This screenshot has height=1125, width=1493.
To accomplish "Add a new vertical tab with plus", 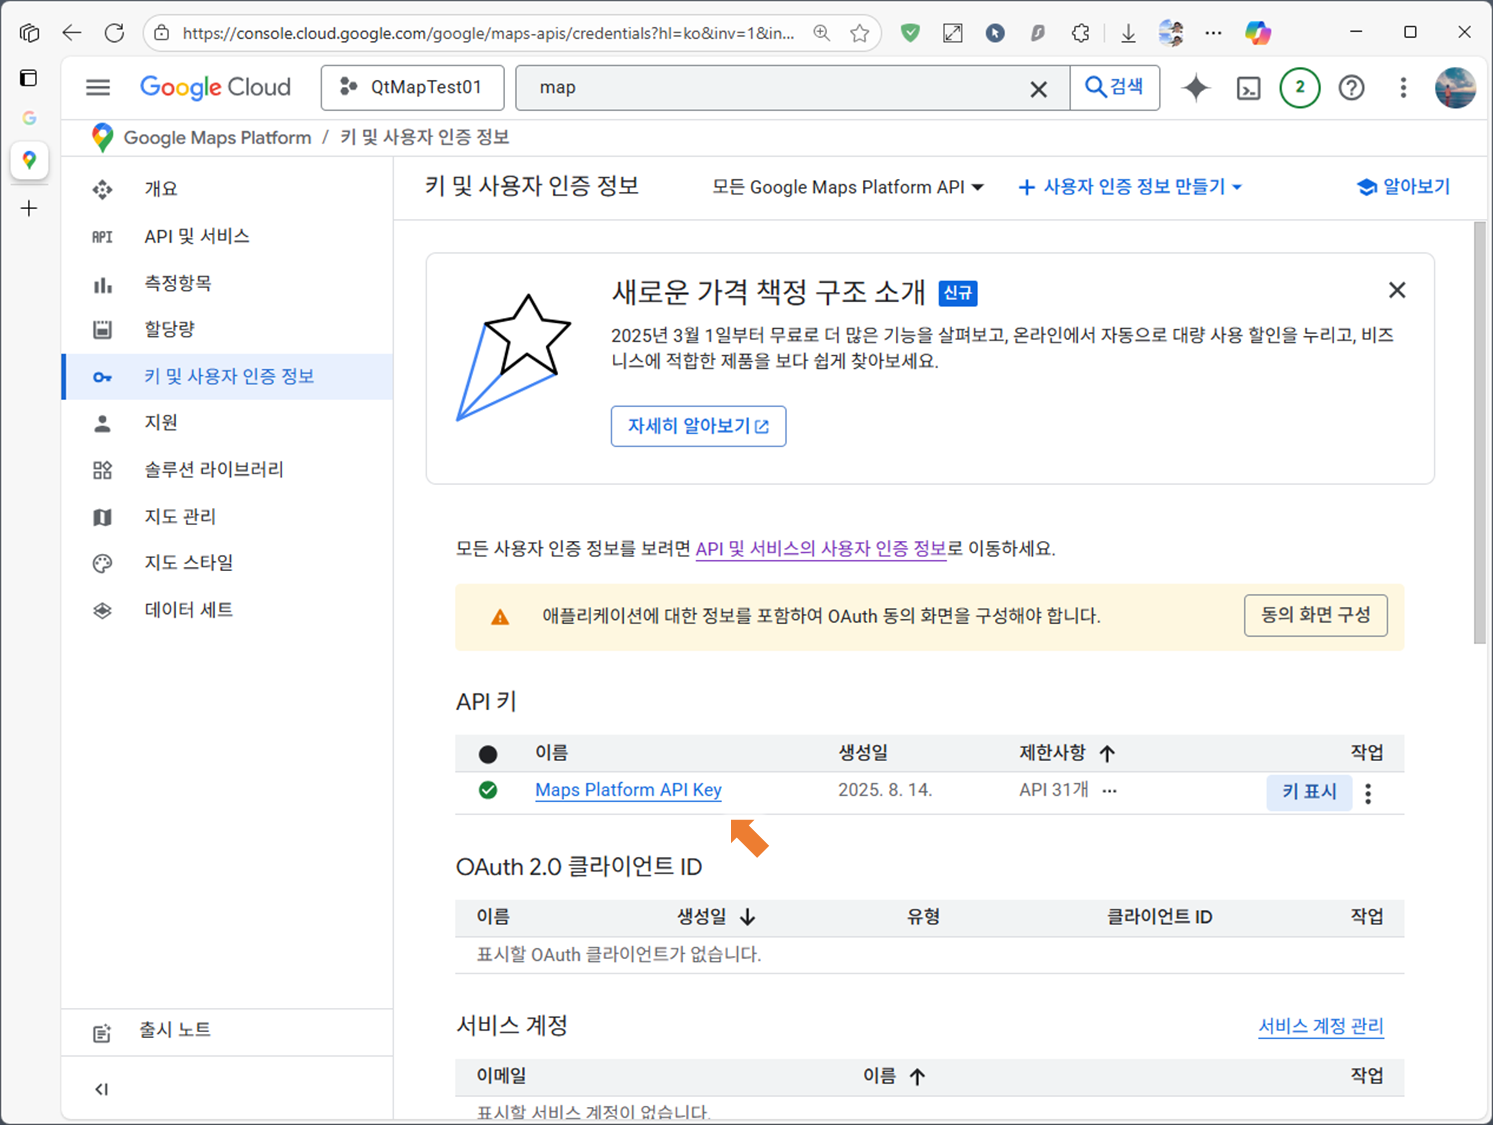I will pyautogui.click(x=29, y=208).
